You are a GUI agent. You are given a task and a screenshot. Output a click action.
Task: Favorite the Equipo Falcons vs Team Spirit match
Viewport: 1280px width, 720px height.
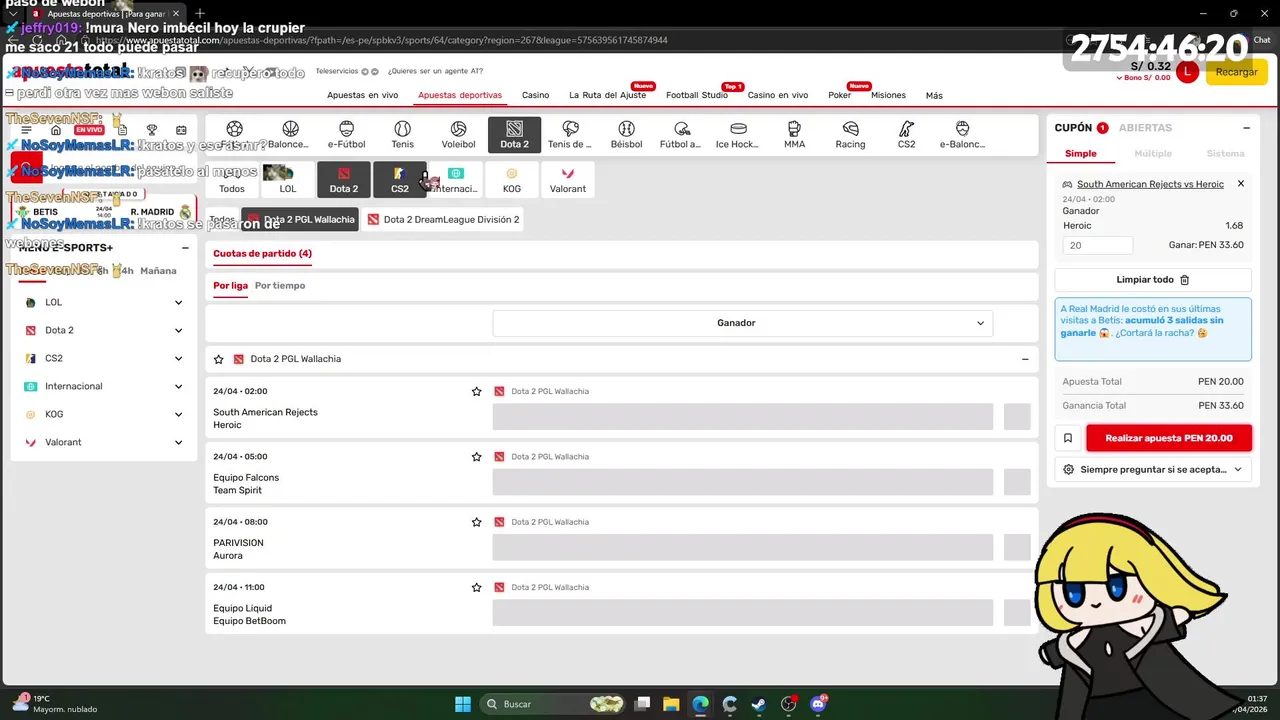coord(476,456)
